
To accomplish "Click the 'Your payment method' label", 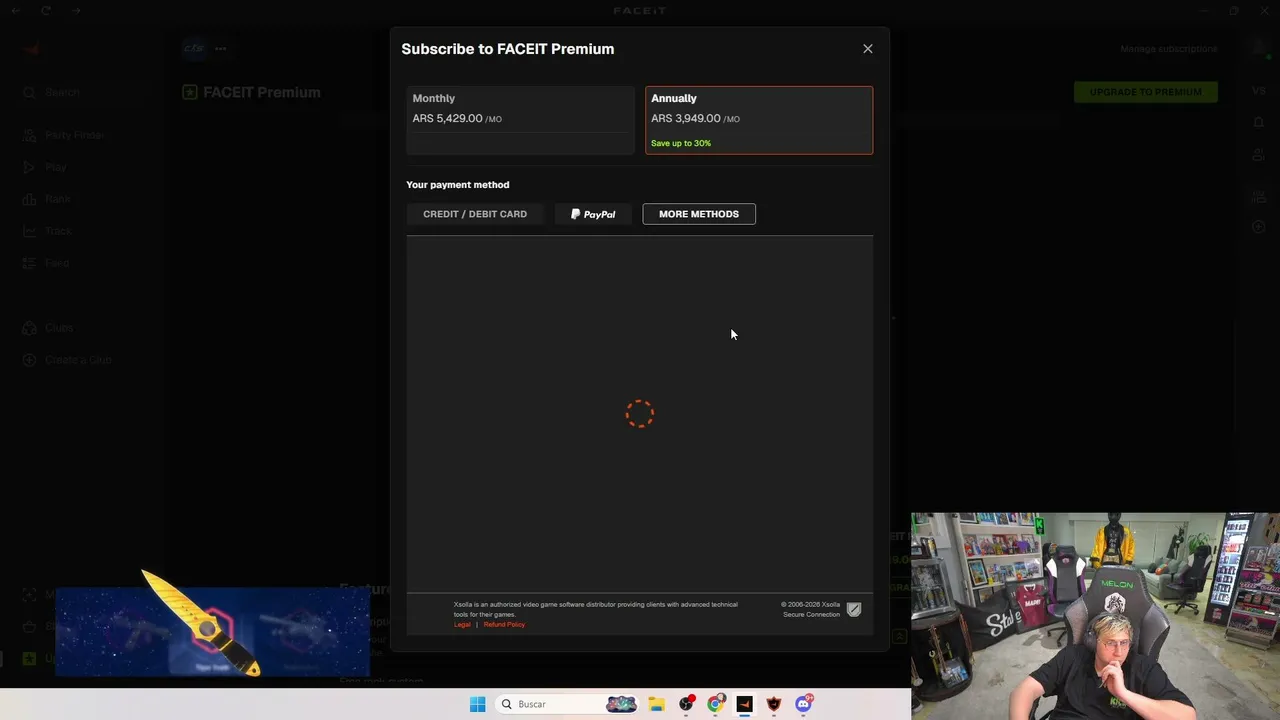I will (x=458, y=185).
